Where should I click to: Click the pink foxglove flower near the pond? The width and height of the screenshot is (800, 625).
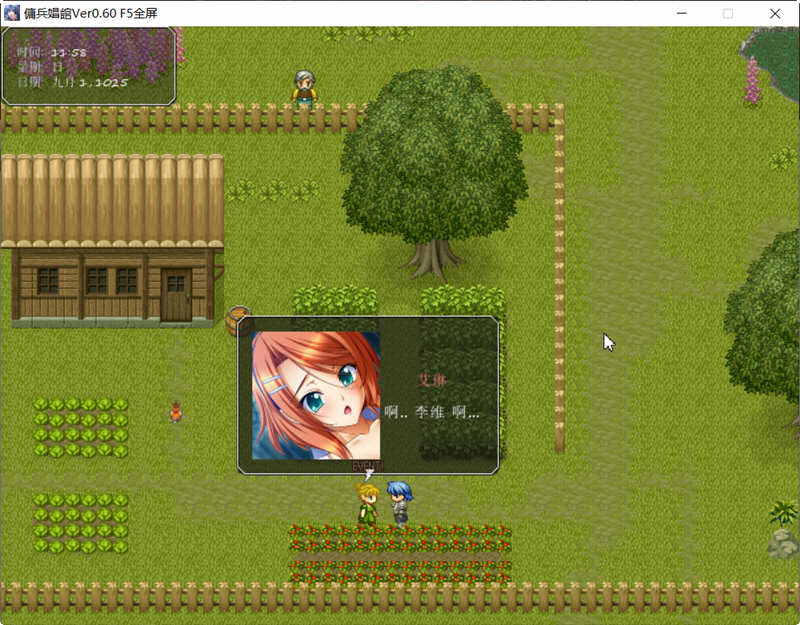coord(752,80)
